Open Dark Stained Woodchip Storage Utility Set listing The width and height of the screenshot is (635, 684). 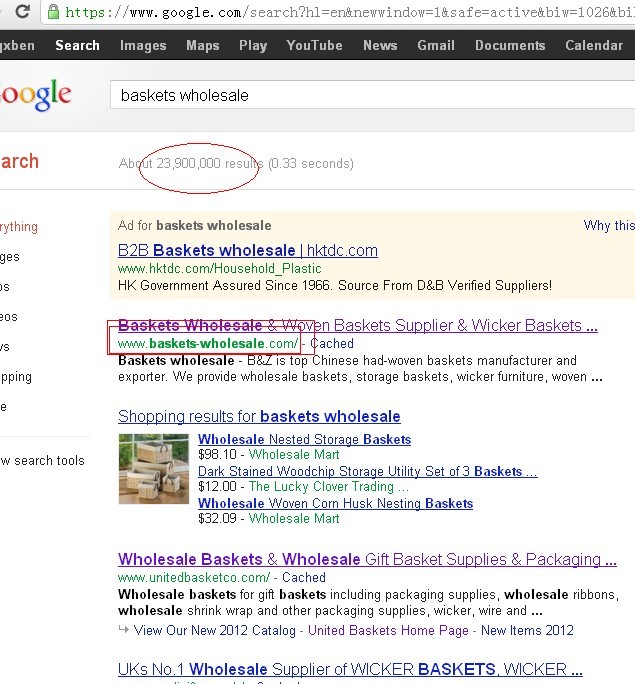368,471
